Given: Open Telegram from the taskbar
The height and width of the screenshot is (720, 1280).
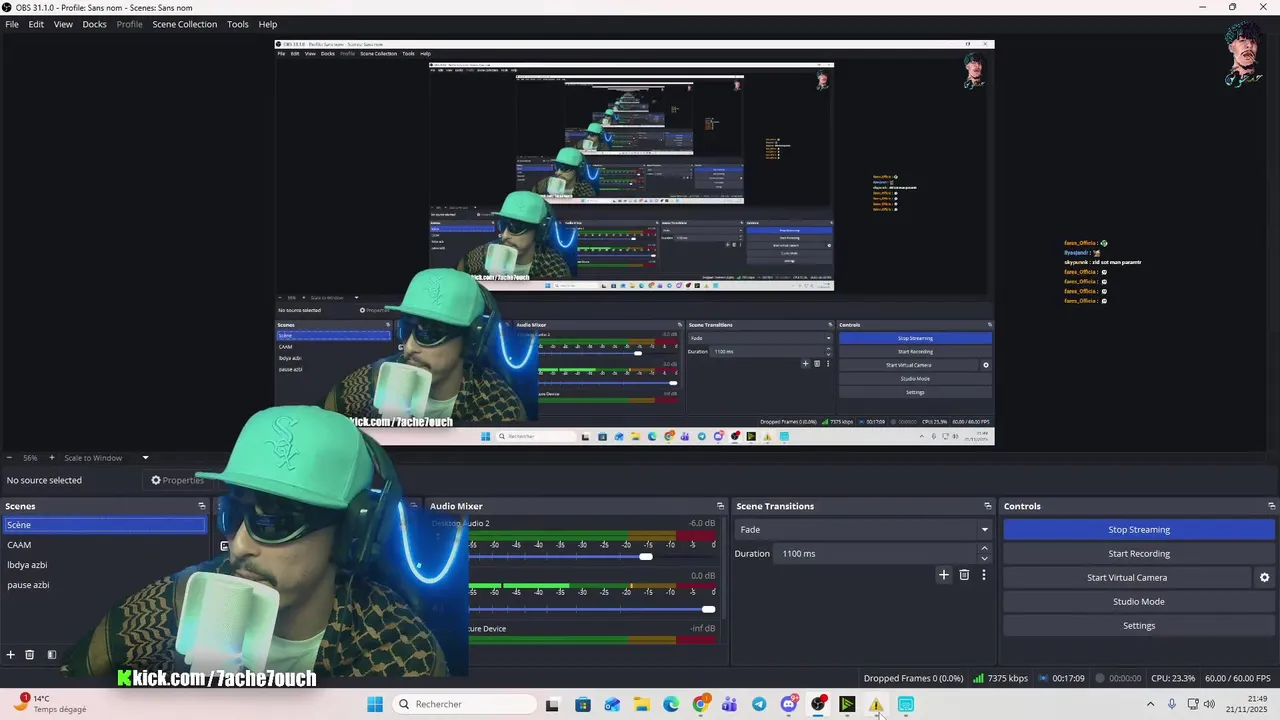Looking at the screenshot, I should 759,705.
